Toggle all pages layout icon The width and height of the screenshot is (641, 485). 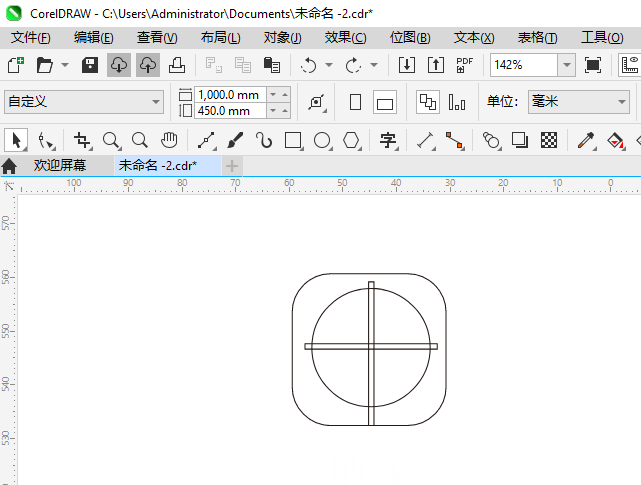(428, 102)
